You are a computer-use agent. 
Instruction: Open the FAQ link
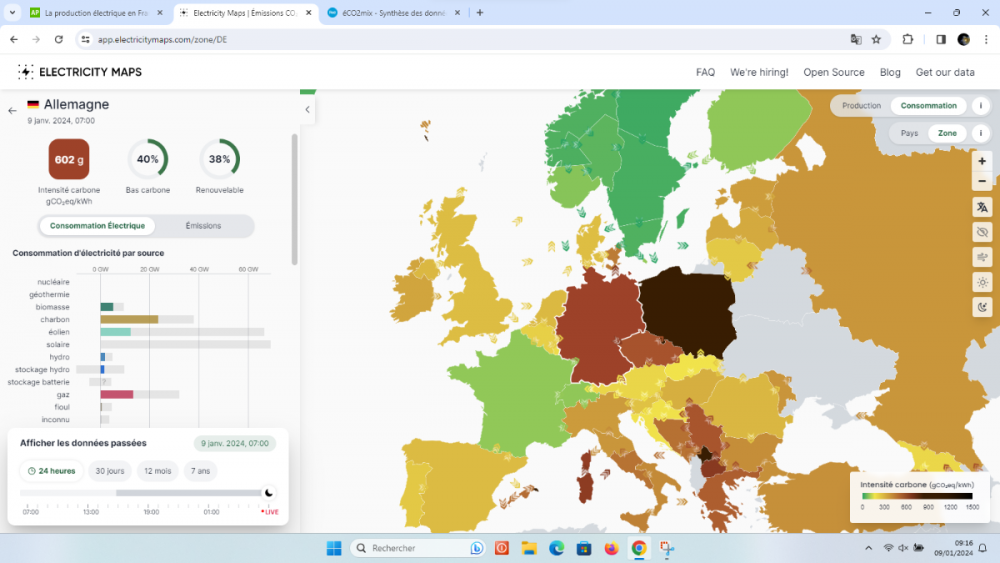coord(705,72)
